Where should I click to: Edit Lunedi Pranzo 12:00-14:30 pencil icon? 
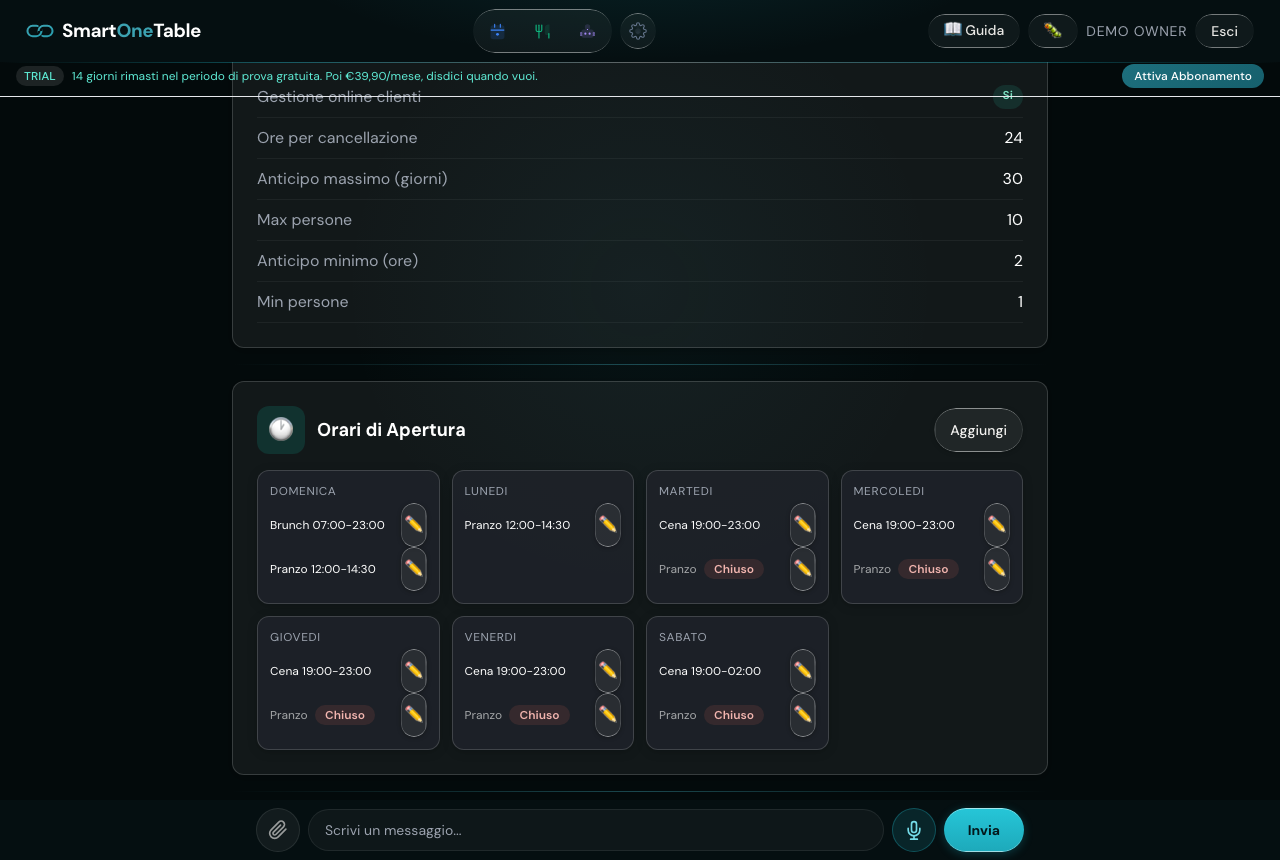pos(608,525)
